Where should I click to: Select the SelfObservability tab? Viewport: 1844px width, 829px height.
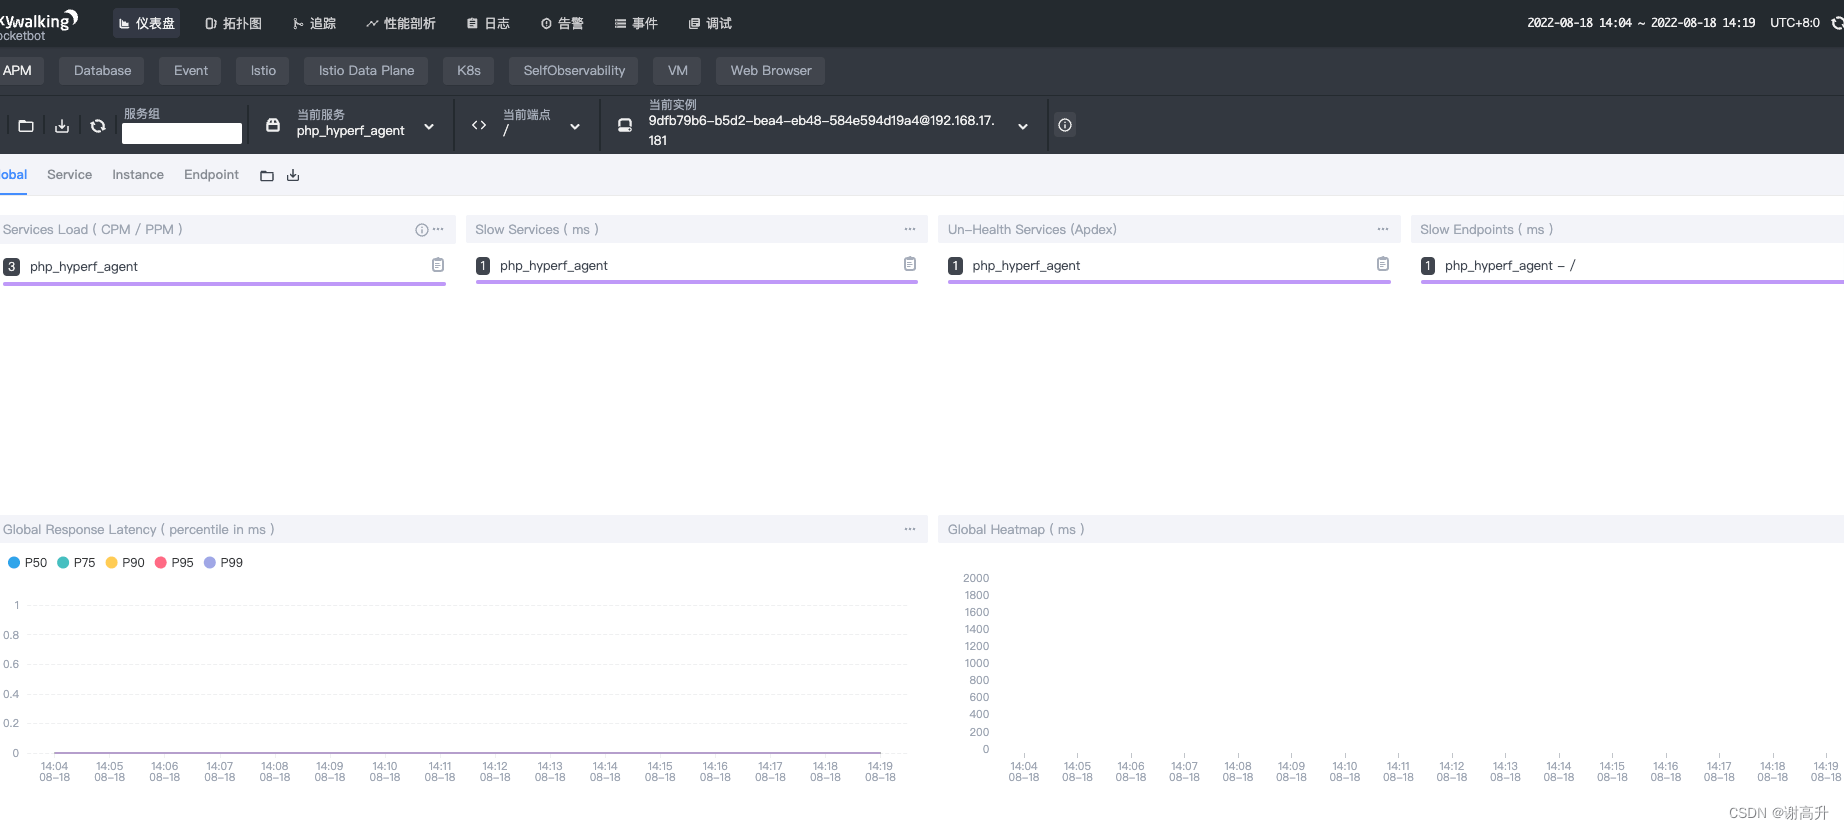tap(574, 70)
